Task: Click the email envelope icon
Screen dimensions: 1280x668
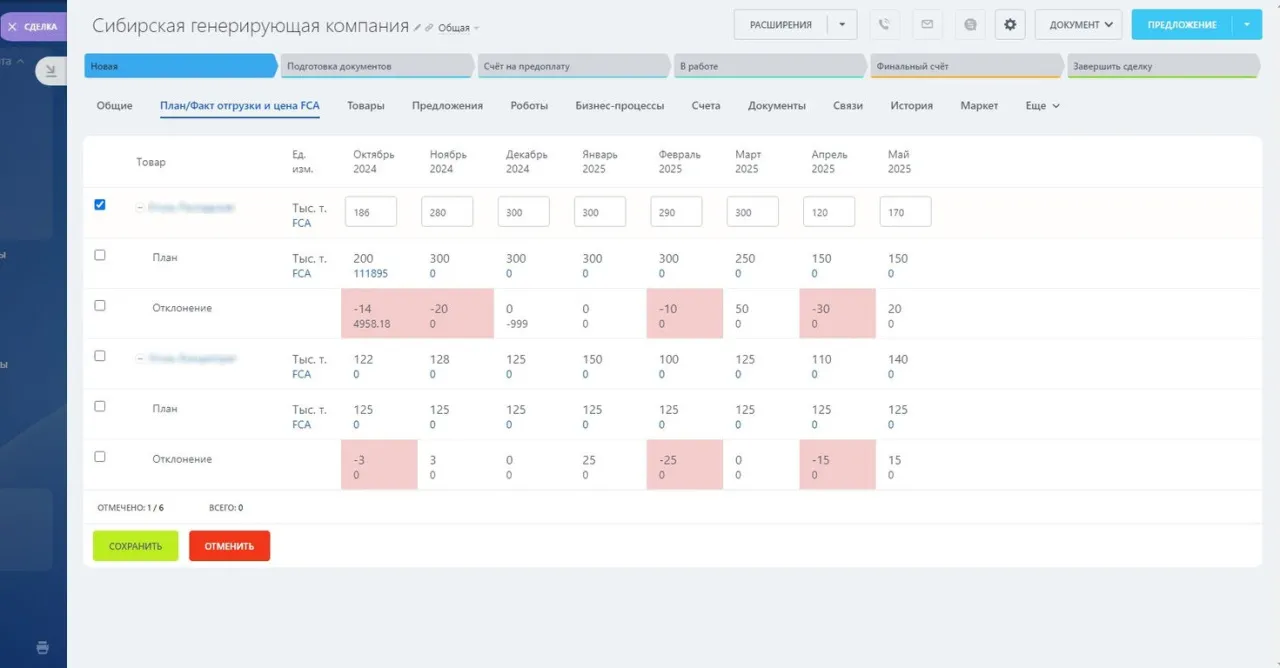Action: (927, 25)
